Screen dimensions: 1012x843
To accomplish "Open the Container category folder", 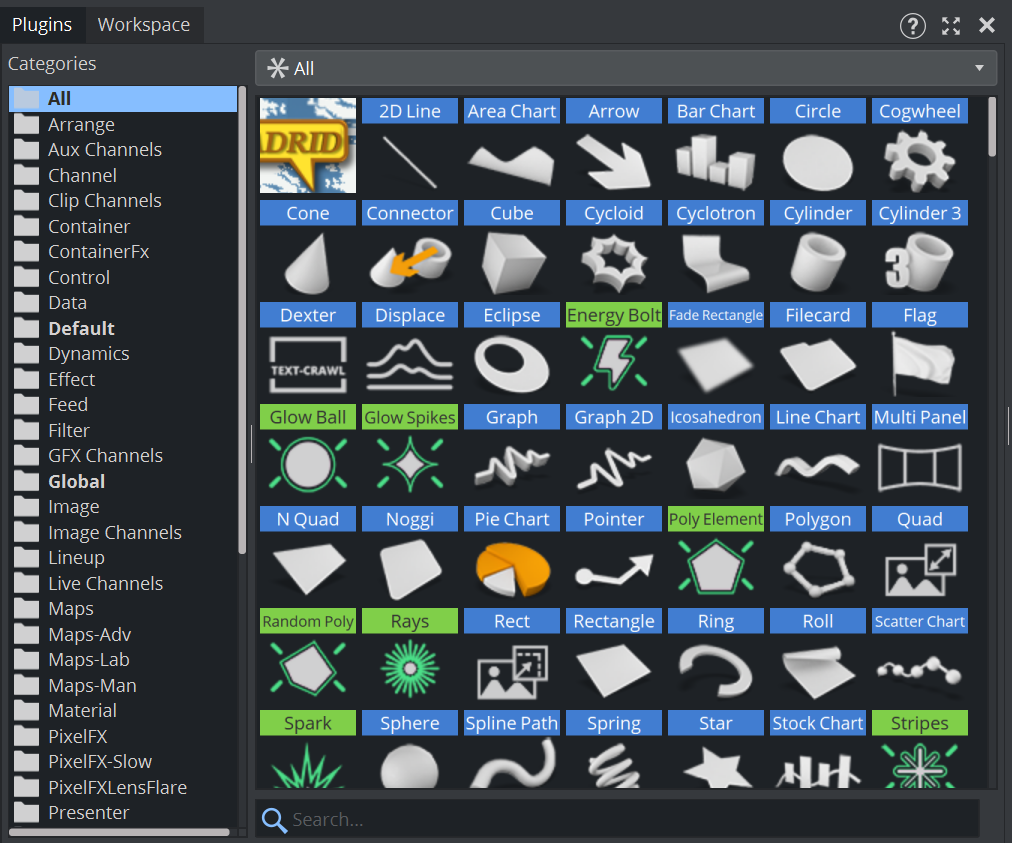I will 88,226.
